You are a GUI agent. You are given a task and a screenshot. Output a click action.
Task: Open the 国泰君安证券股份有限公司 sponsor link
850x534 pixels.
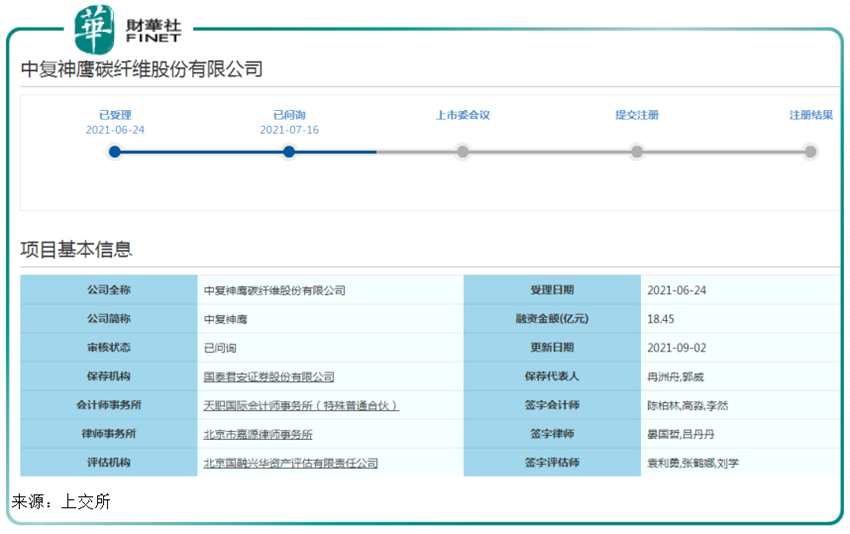click(269, 377)
